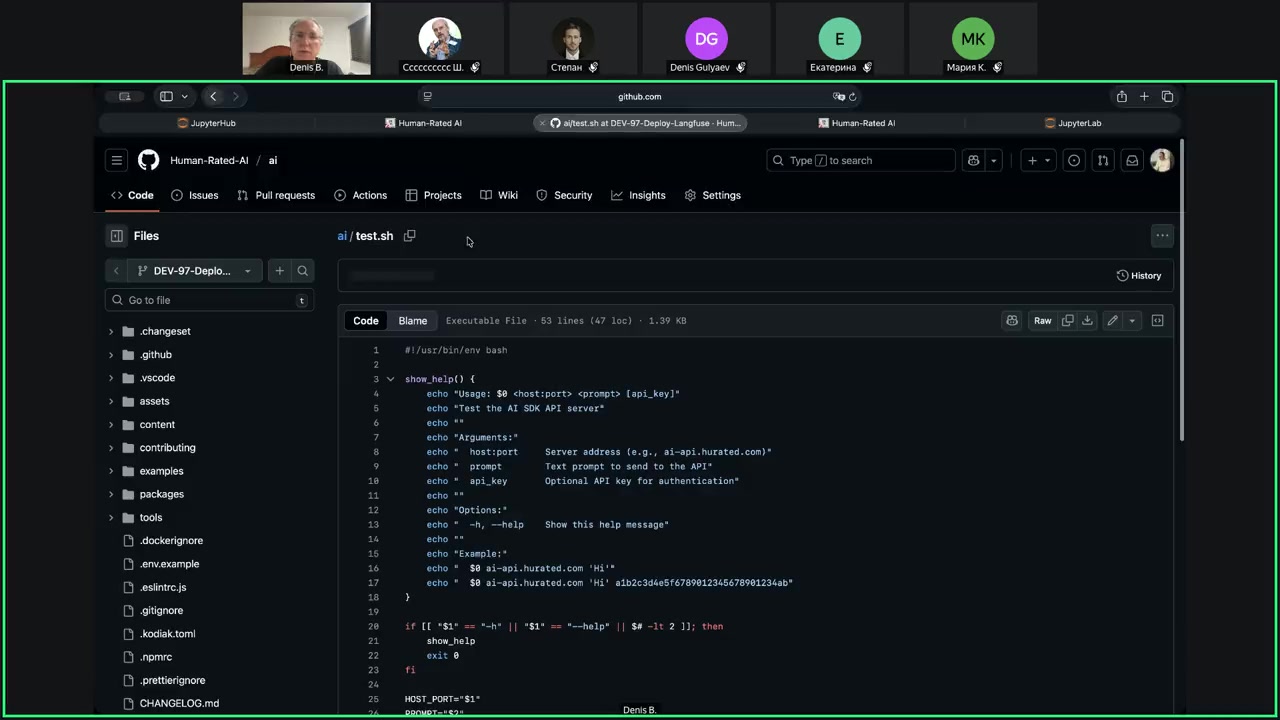Viewport: 1280px width, 720px height.
Task: Click the GitHub logo home icon
Action: point(148,160)
